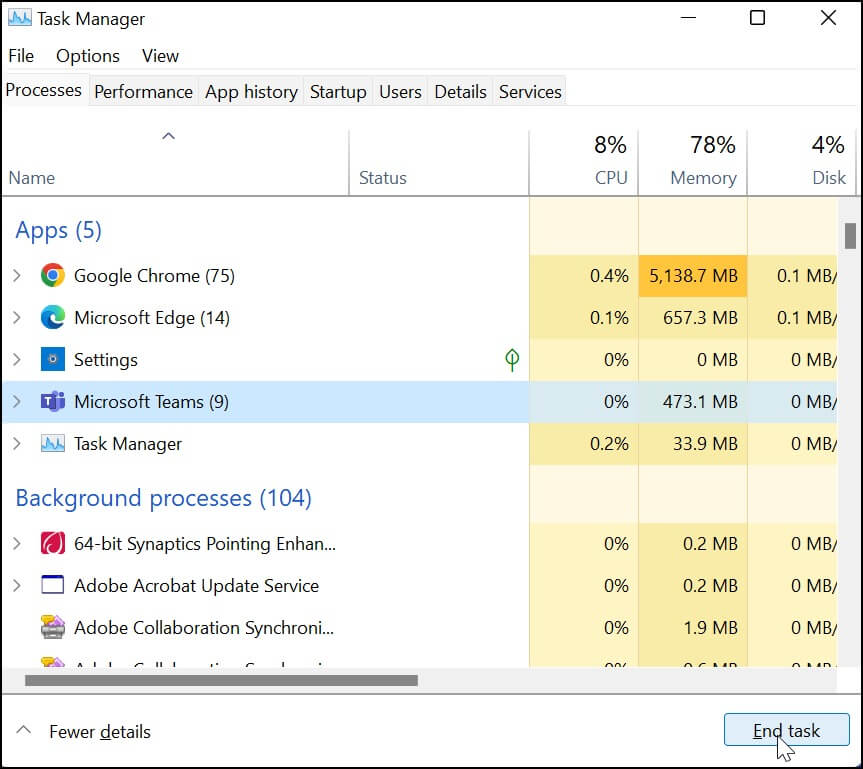Switch to the Details tab
This screenshot has width=863, height=769.
pos(460,91)
